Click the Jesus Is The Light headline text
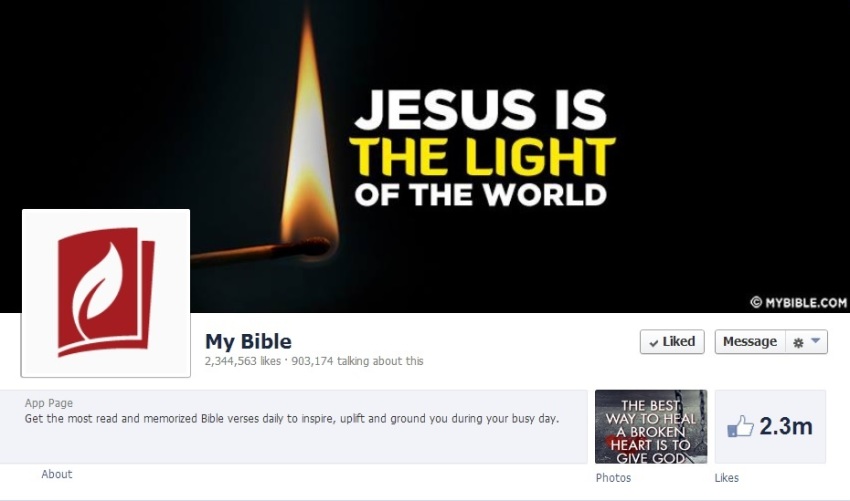850x501 pixels. pyautogui.click(x=482, y=149)
